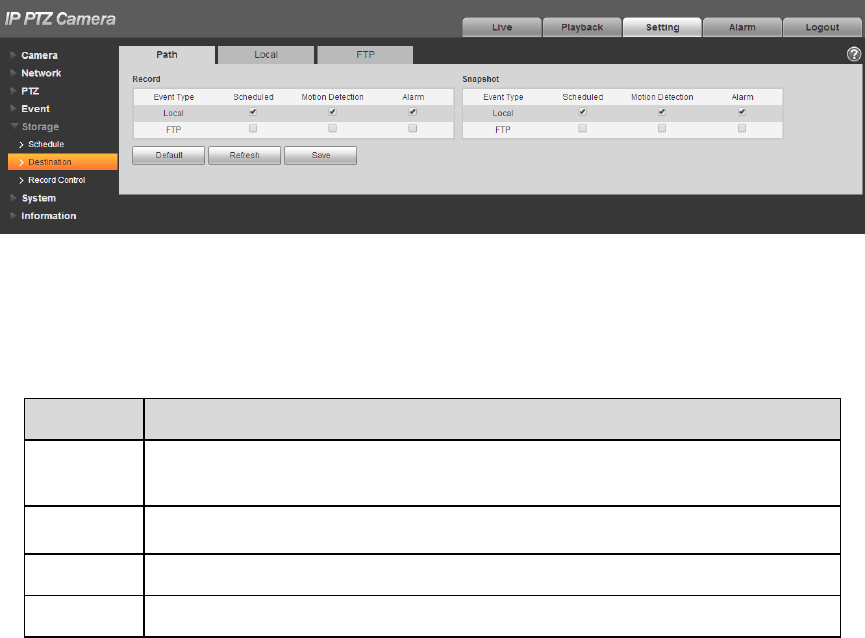Toggle Snapshot Local Alarm checkbox
This screenshot has width=865, height=638.
741,112
